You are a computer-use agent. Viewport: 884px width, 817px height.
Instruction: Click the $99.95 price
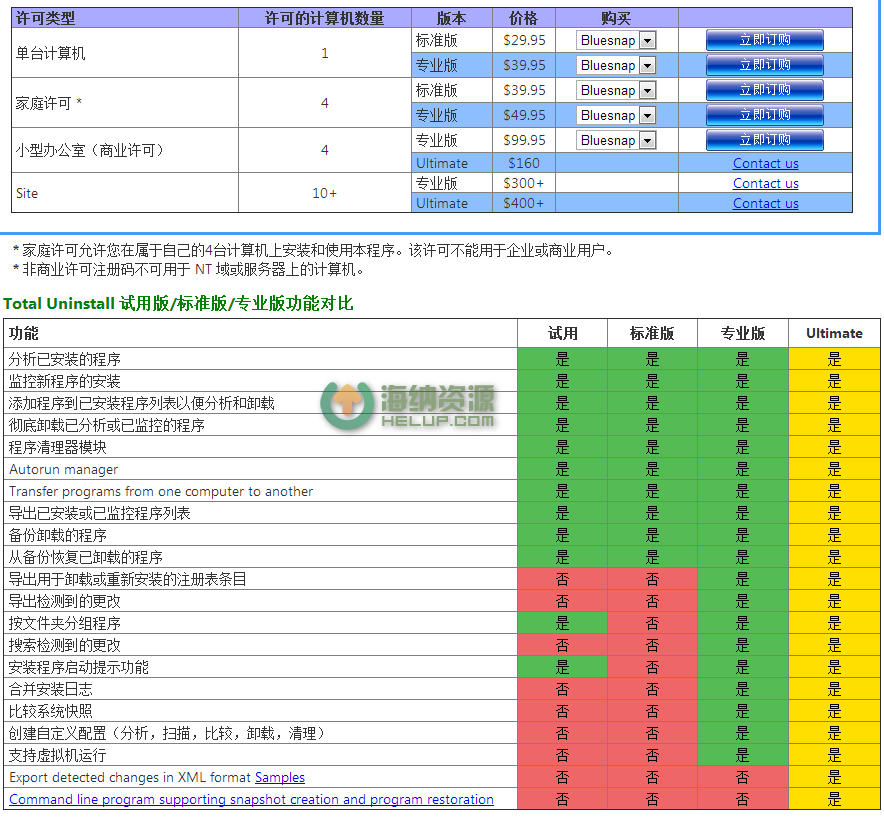pos(524,140)
